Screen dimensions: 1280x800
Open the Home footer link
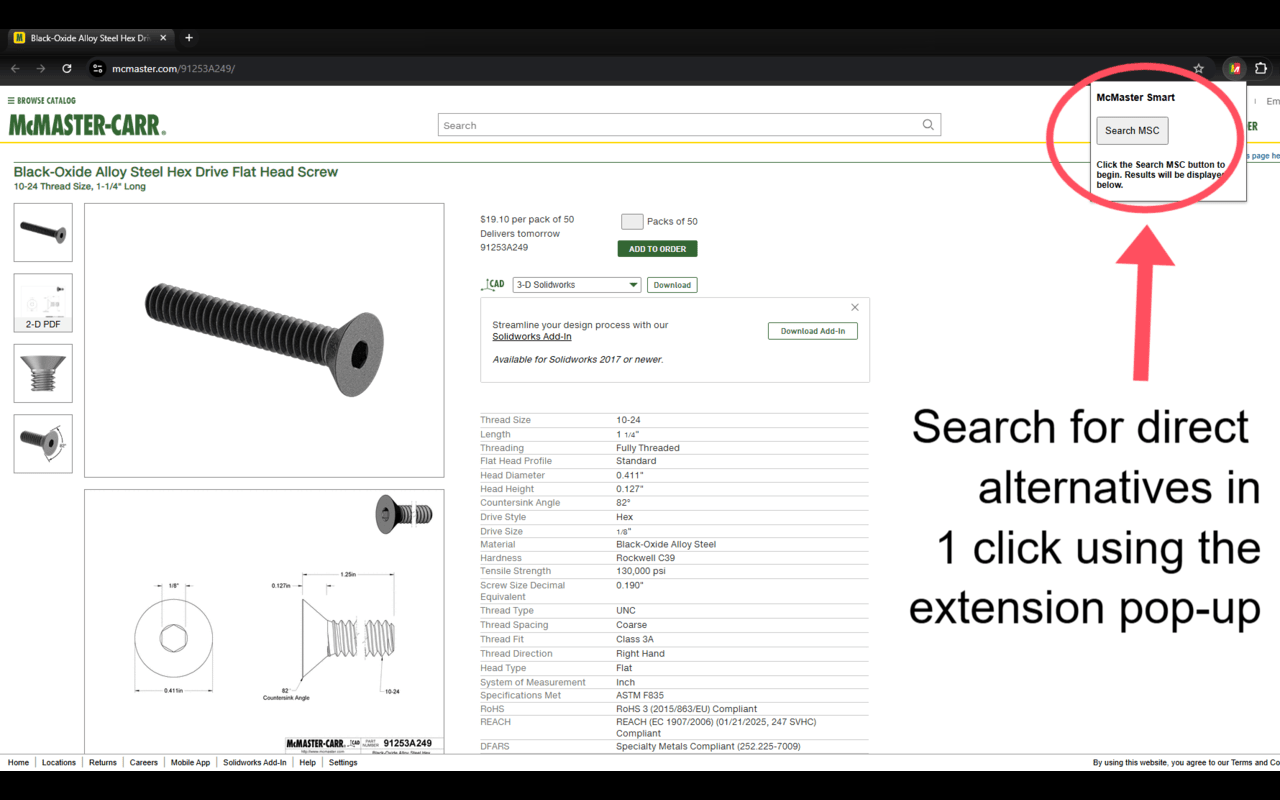[x=18, y=762]
